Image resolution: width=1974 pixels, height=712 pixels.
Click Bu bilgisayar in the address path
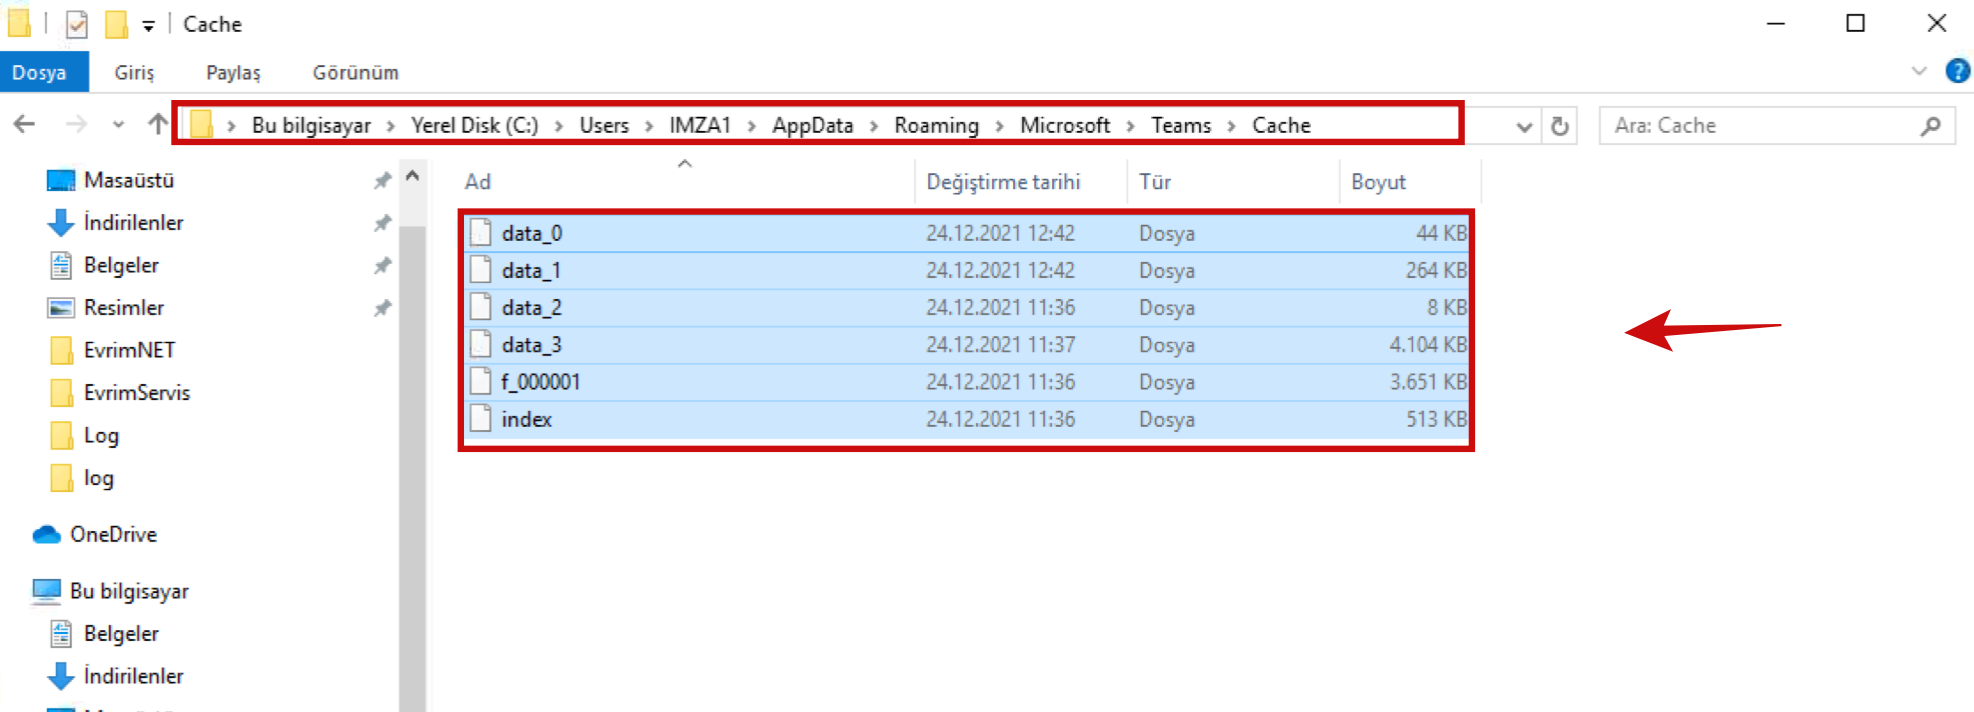311,126
